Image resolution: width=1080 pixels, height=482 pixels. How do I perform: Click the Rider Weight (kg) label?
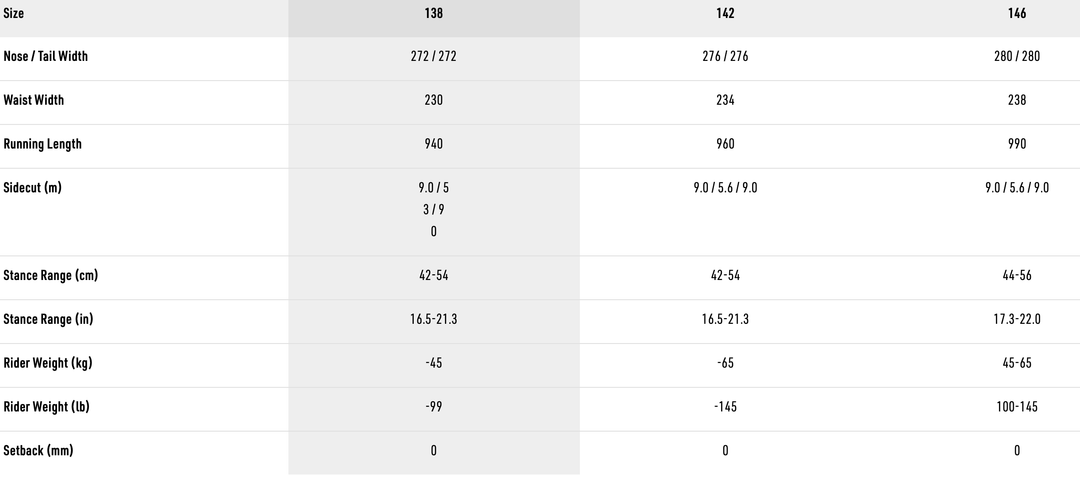coord(48,363)
